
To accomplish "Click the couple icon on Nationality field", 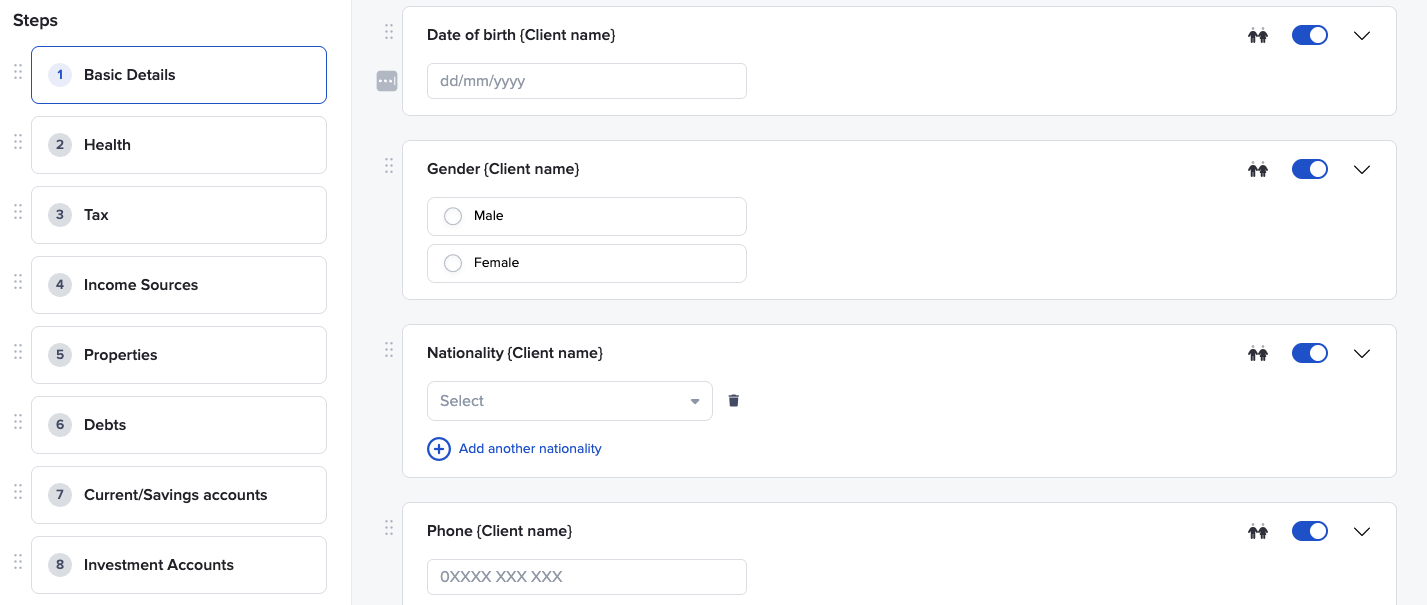I will pos(1257,354).
